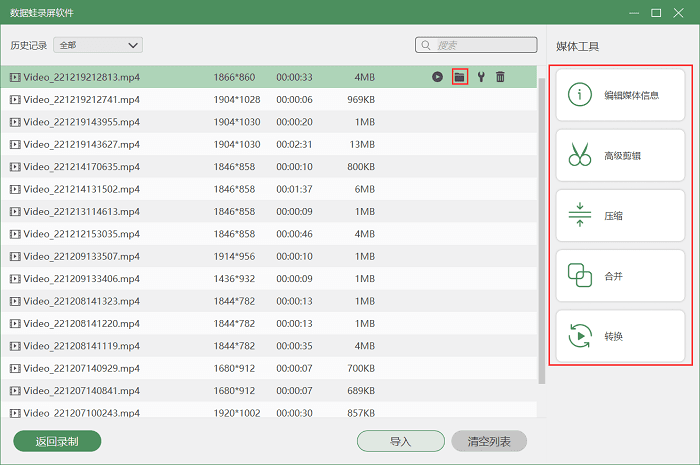Select Video_221219212741.mp4 row
The height and width of the screenshot is (465, 700).
coord(269,100)
